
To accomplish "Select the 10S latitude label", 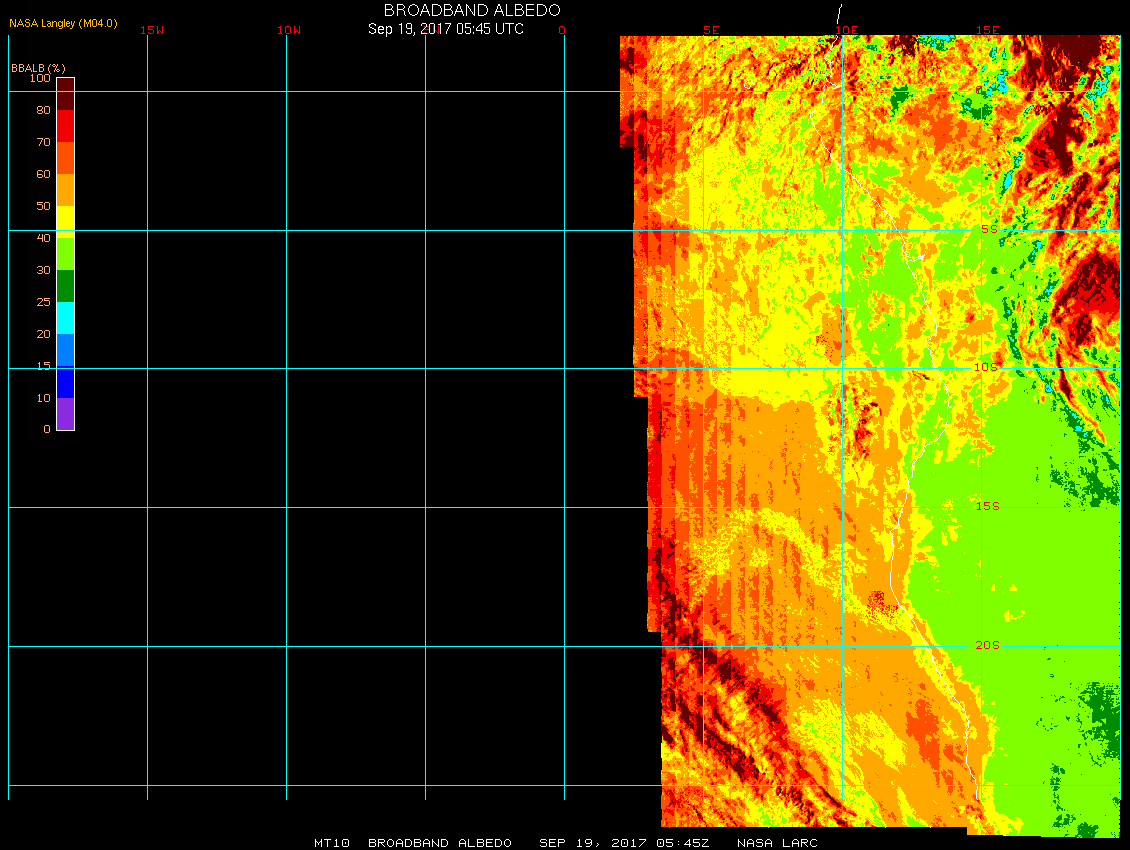I will [986, 367].
